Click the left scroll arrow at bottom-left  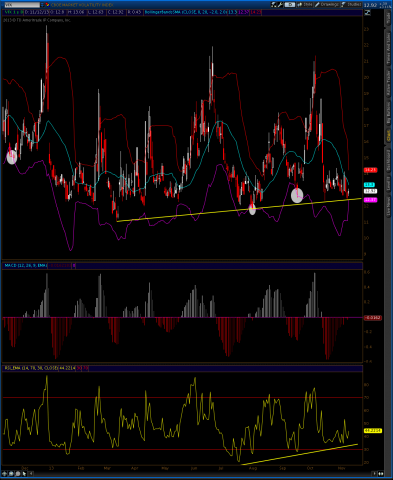[31, 474]
